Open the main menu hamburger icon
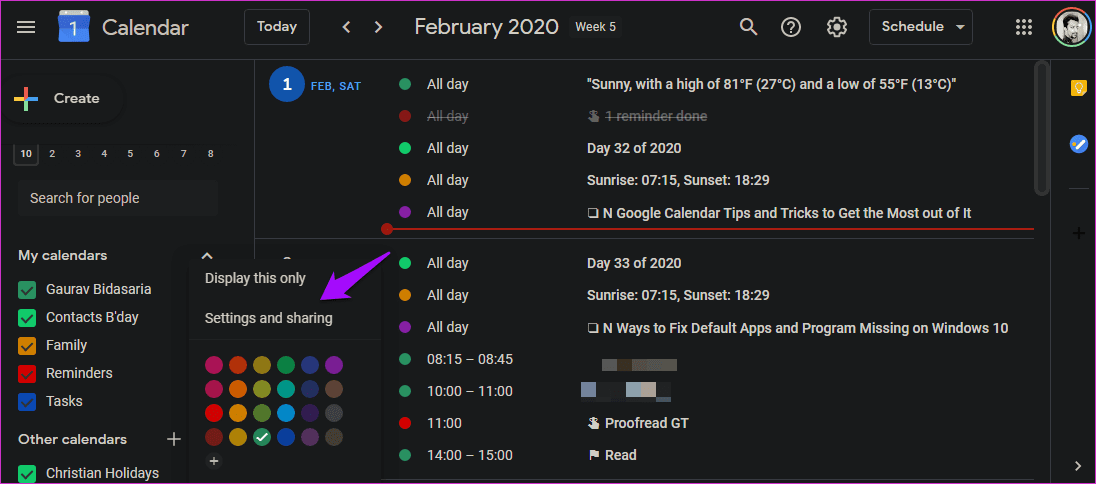 click(26, 27)
